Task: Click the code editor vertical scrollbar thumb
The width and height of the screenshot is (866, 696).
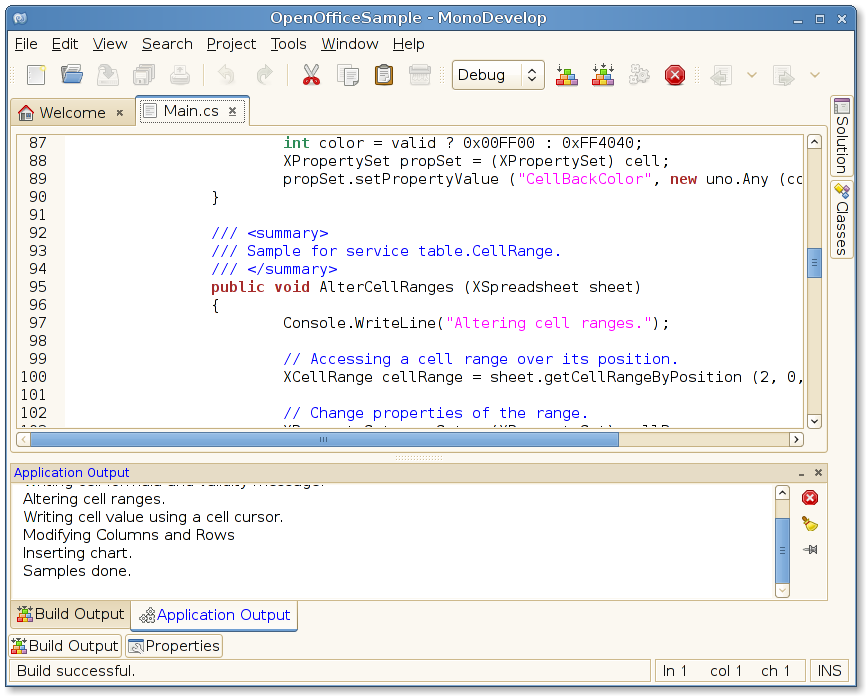Action: (814, 263)
